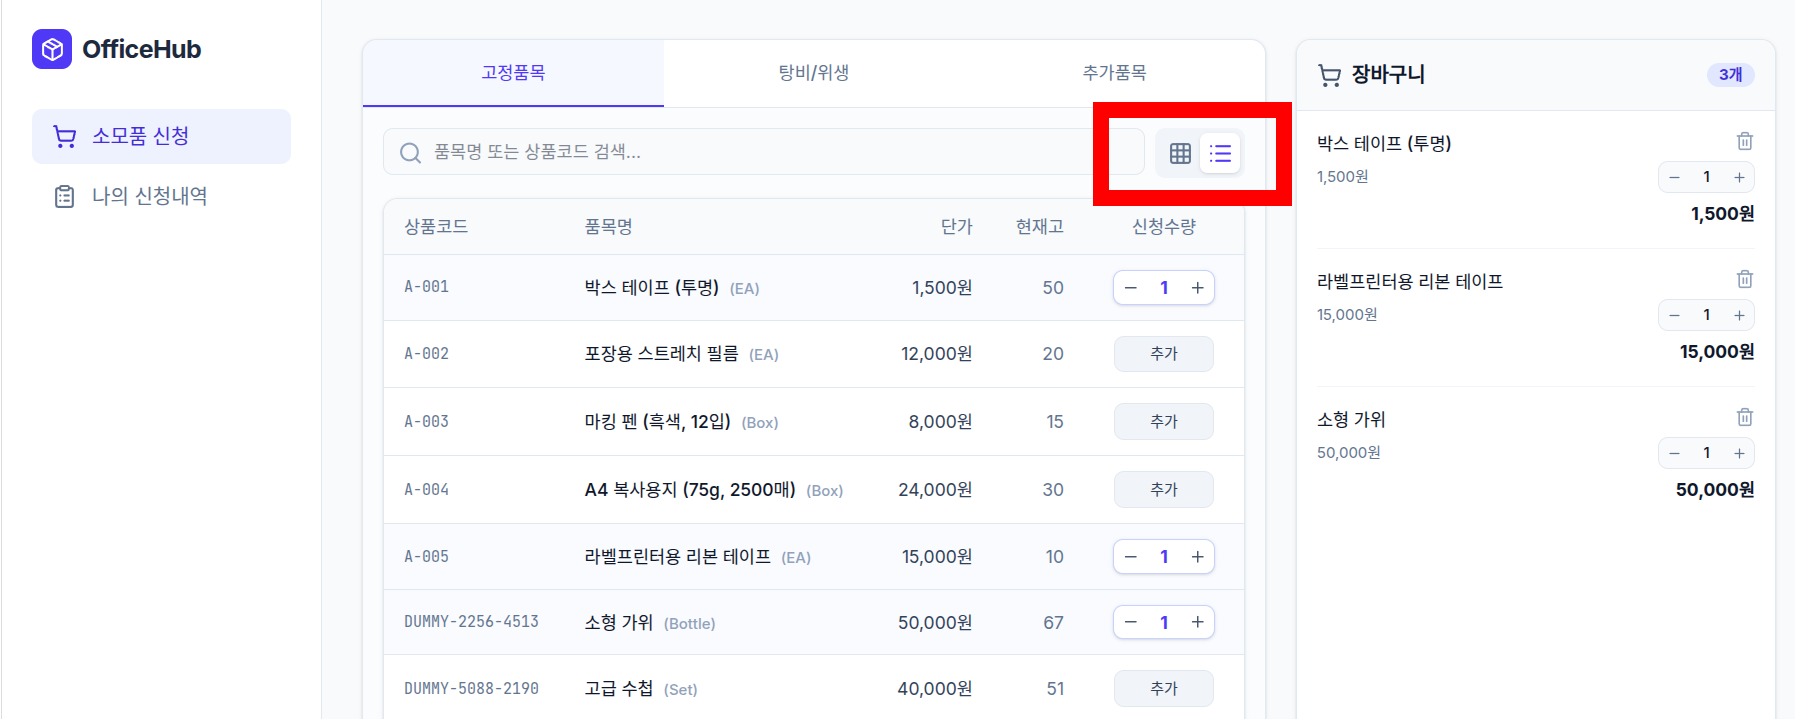Click 포장용 스트레치 필름 item name
Image resolution: width=1795 pixels, height=719 pixels.
[x=662, y=354]
